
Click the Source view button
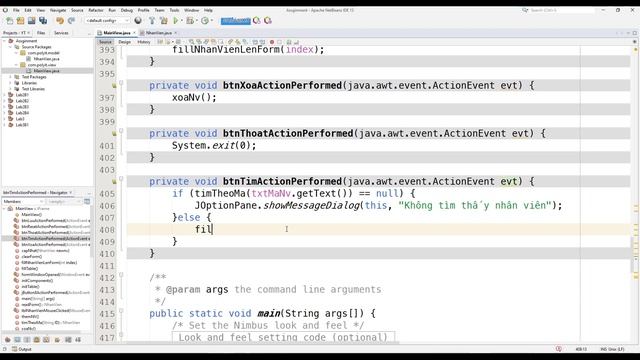(x=105, y=42)
